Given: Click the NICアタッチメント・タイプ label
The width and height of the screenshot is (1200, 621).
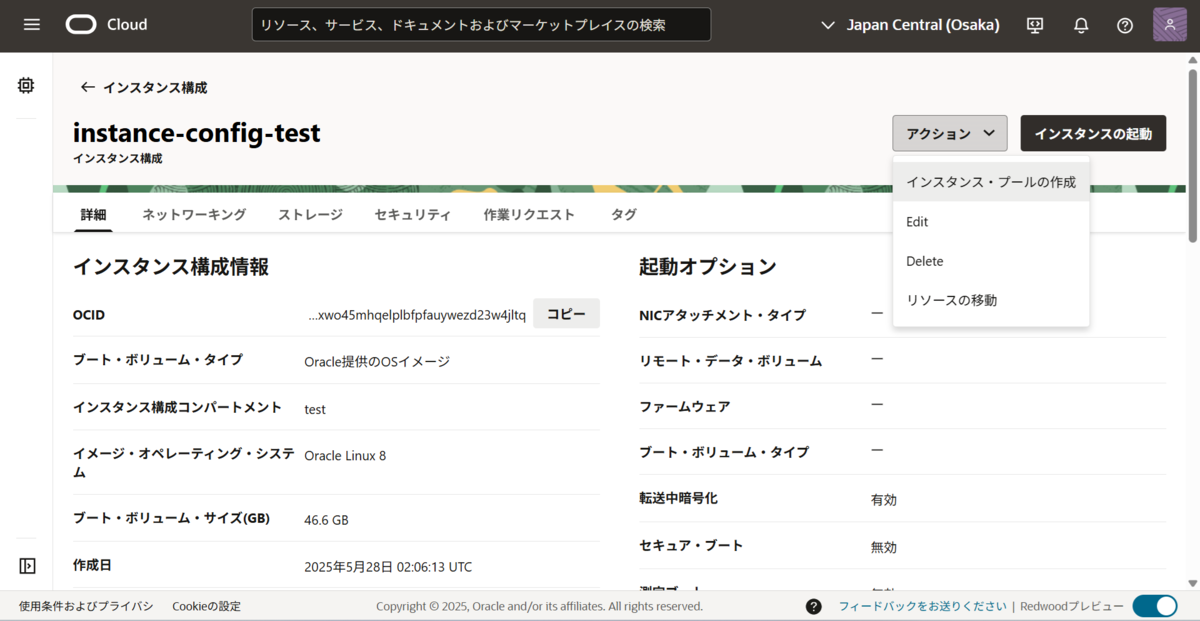Looking at the screenshot, I should [x=722, y=315].
